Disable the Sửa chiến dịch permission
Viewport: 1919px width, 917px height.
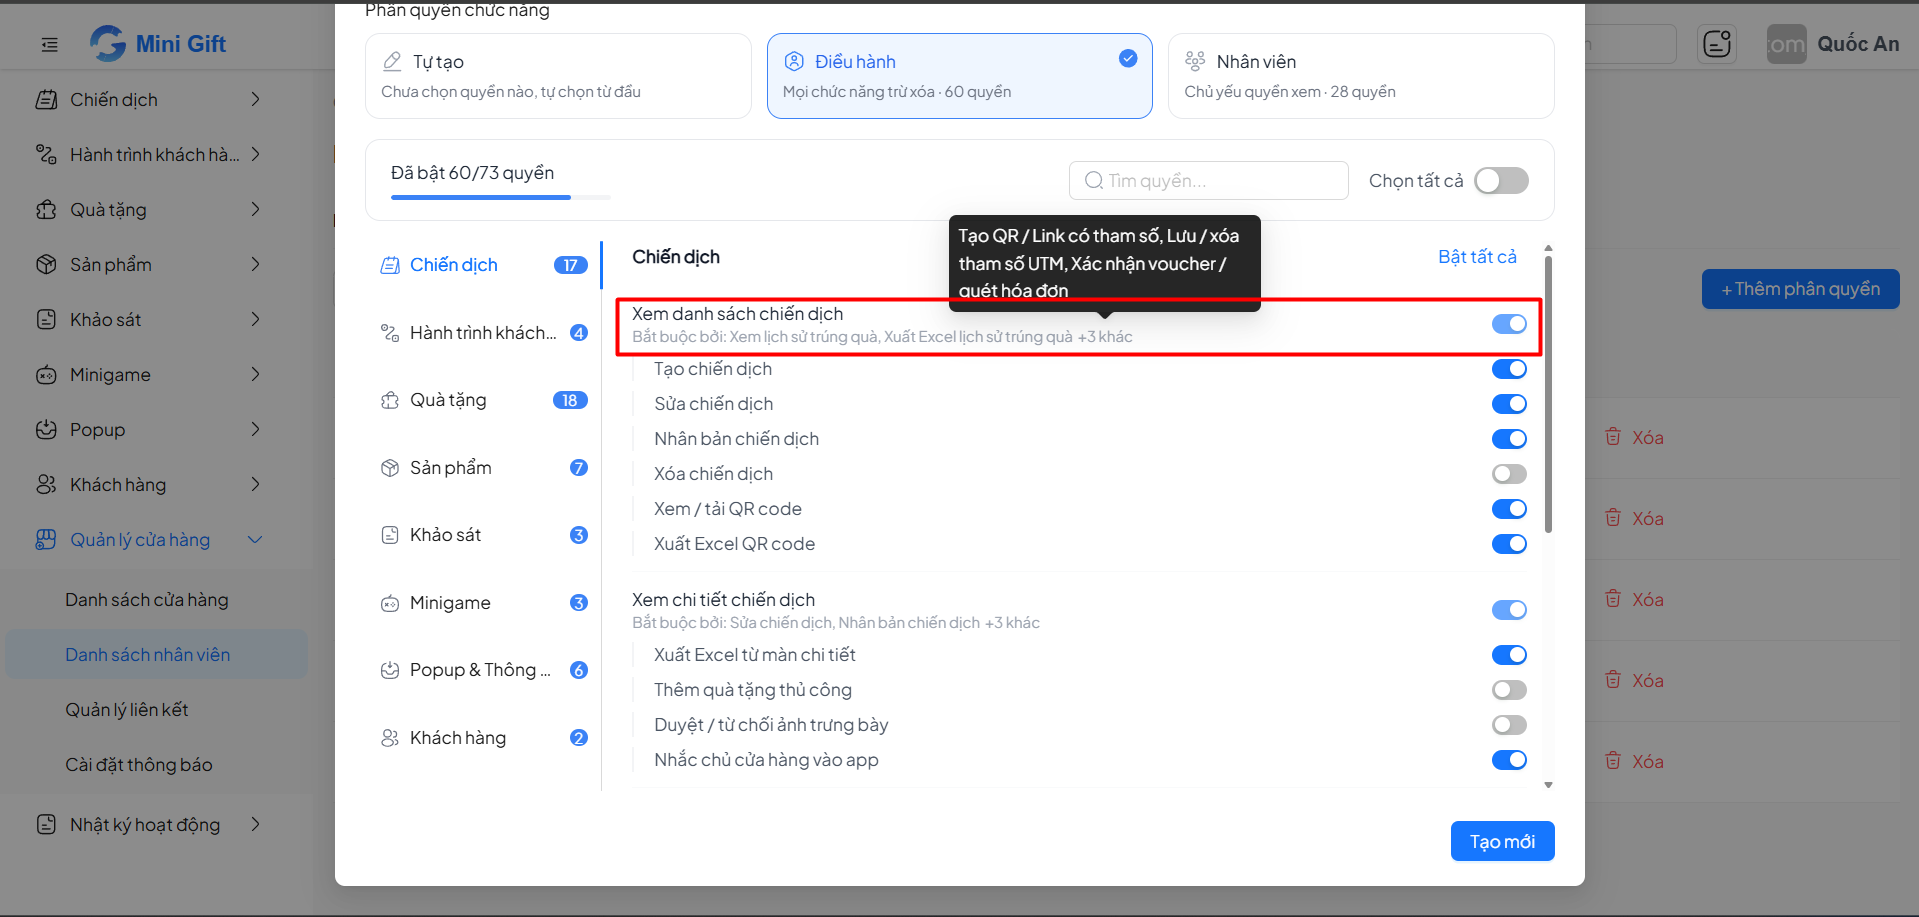click(x=1509, y=404)
